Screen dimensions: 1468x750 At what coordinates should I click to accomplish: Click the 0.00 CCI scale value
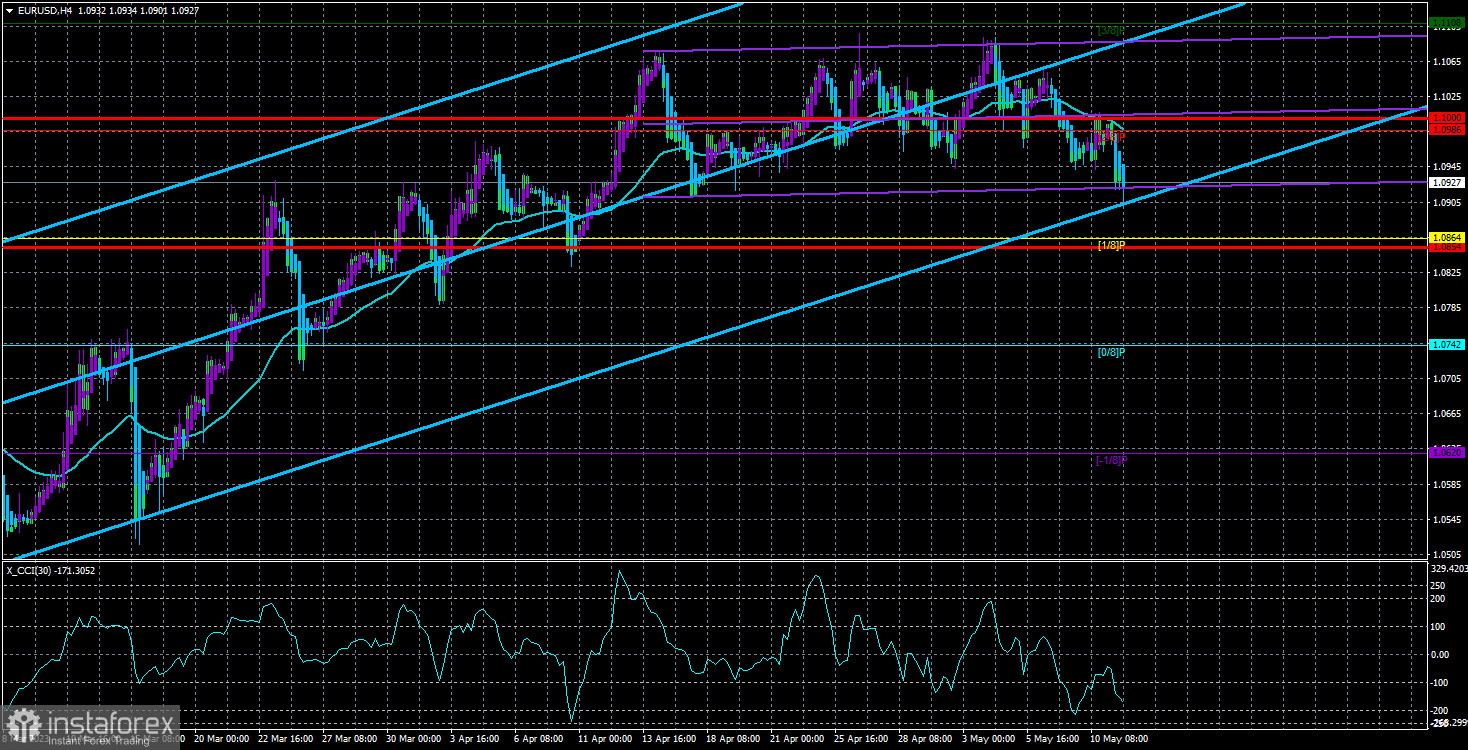click(x=1441, y=655)
